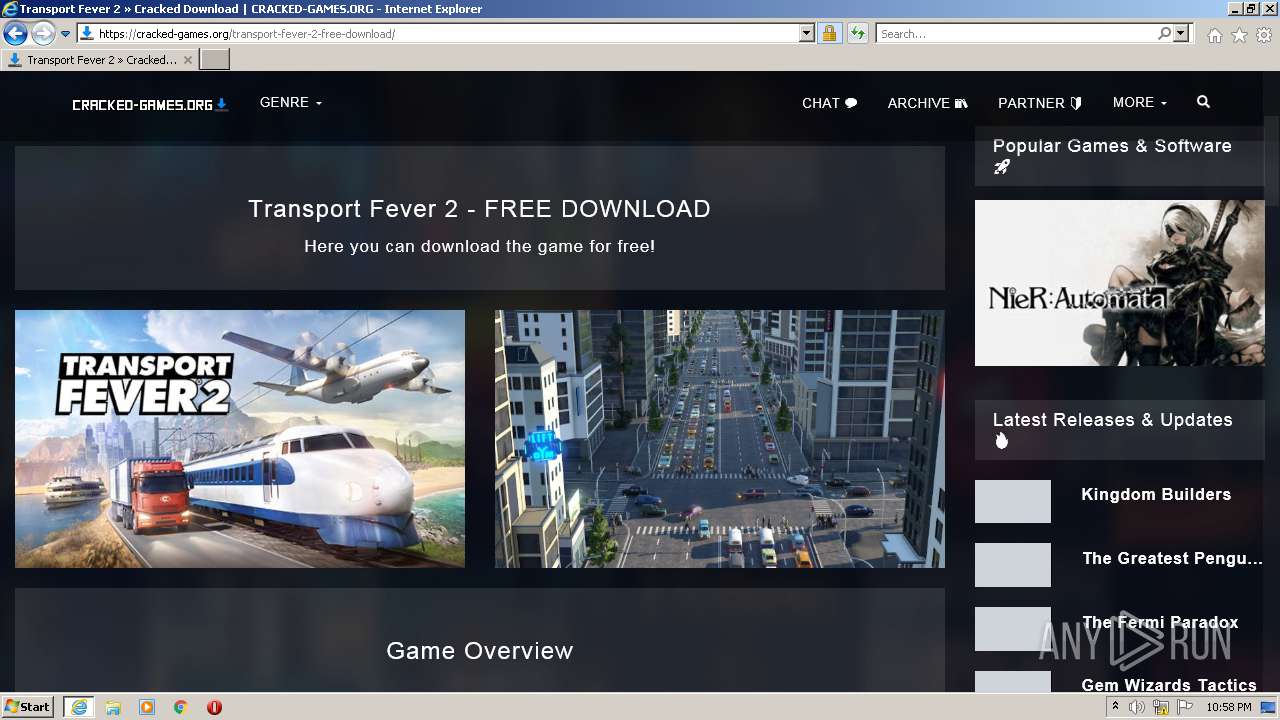Open the ARCHIVE menu item
Screen dimensions: 1280x720
928,103
